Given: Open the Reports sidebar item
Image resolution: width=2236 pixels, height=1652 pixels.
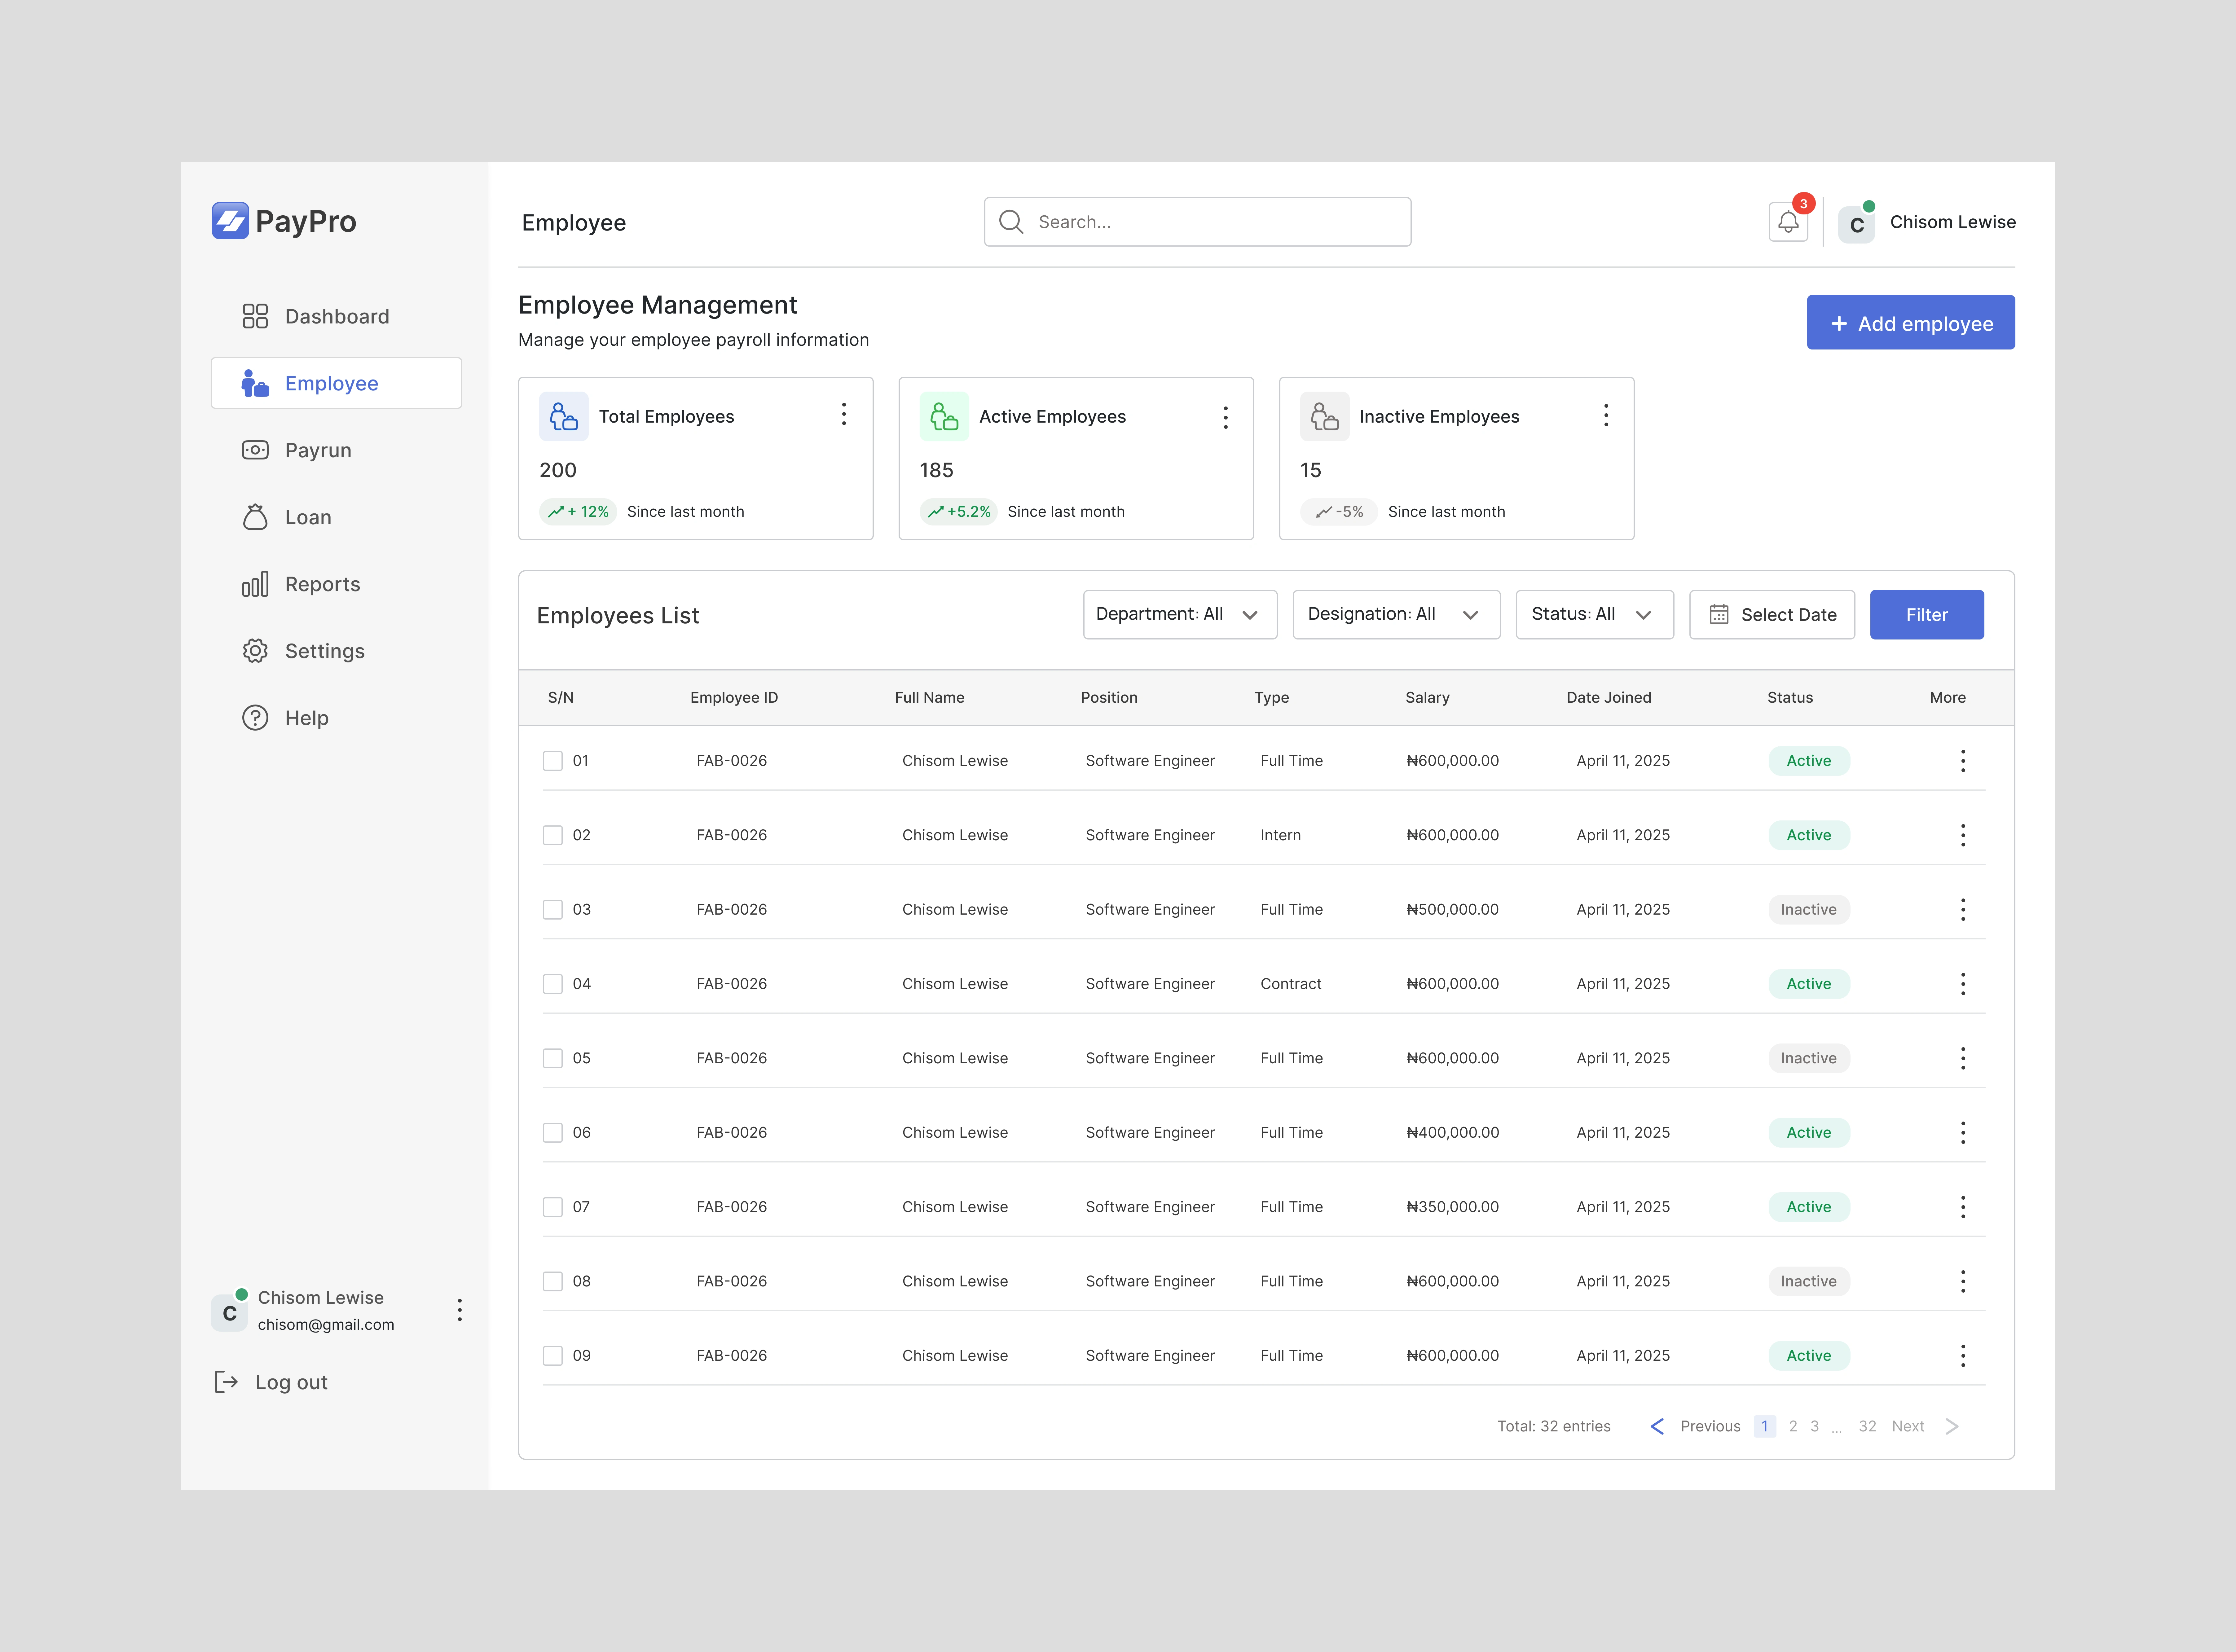Looking at the screenshot, I should tap(322, 584).
